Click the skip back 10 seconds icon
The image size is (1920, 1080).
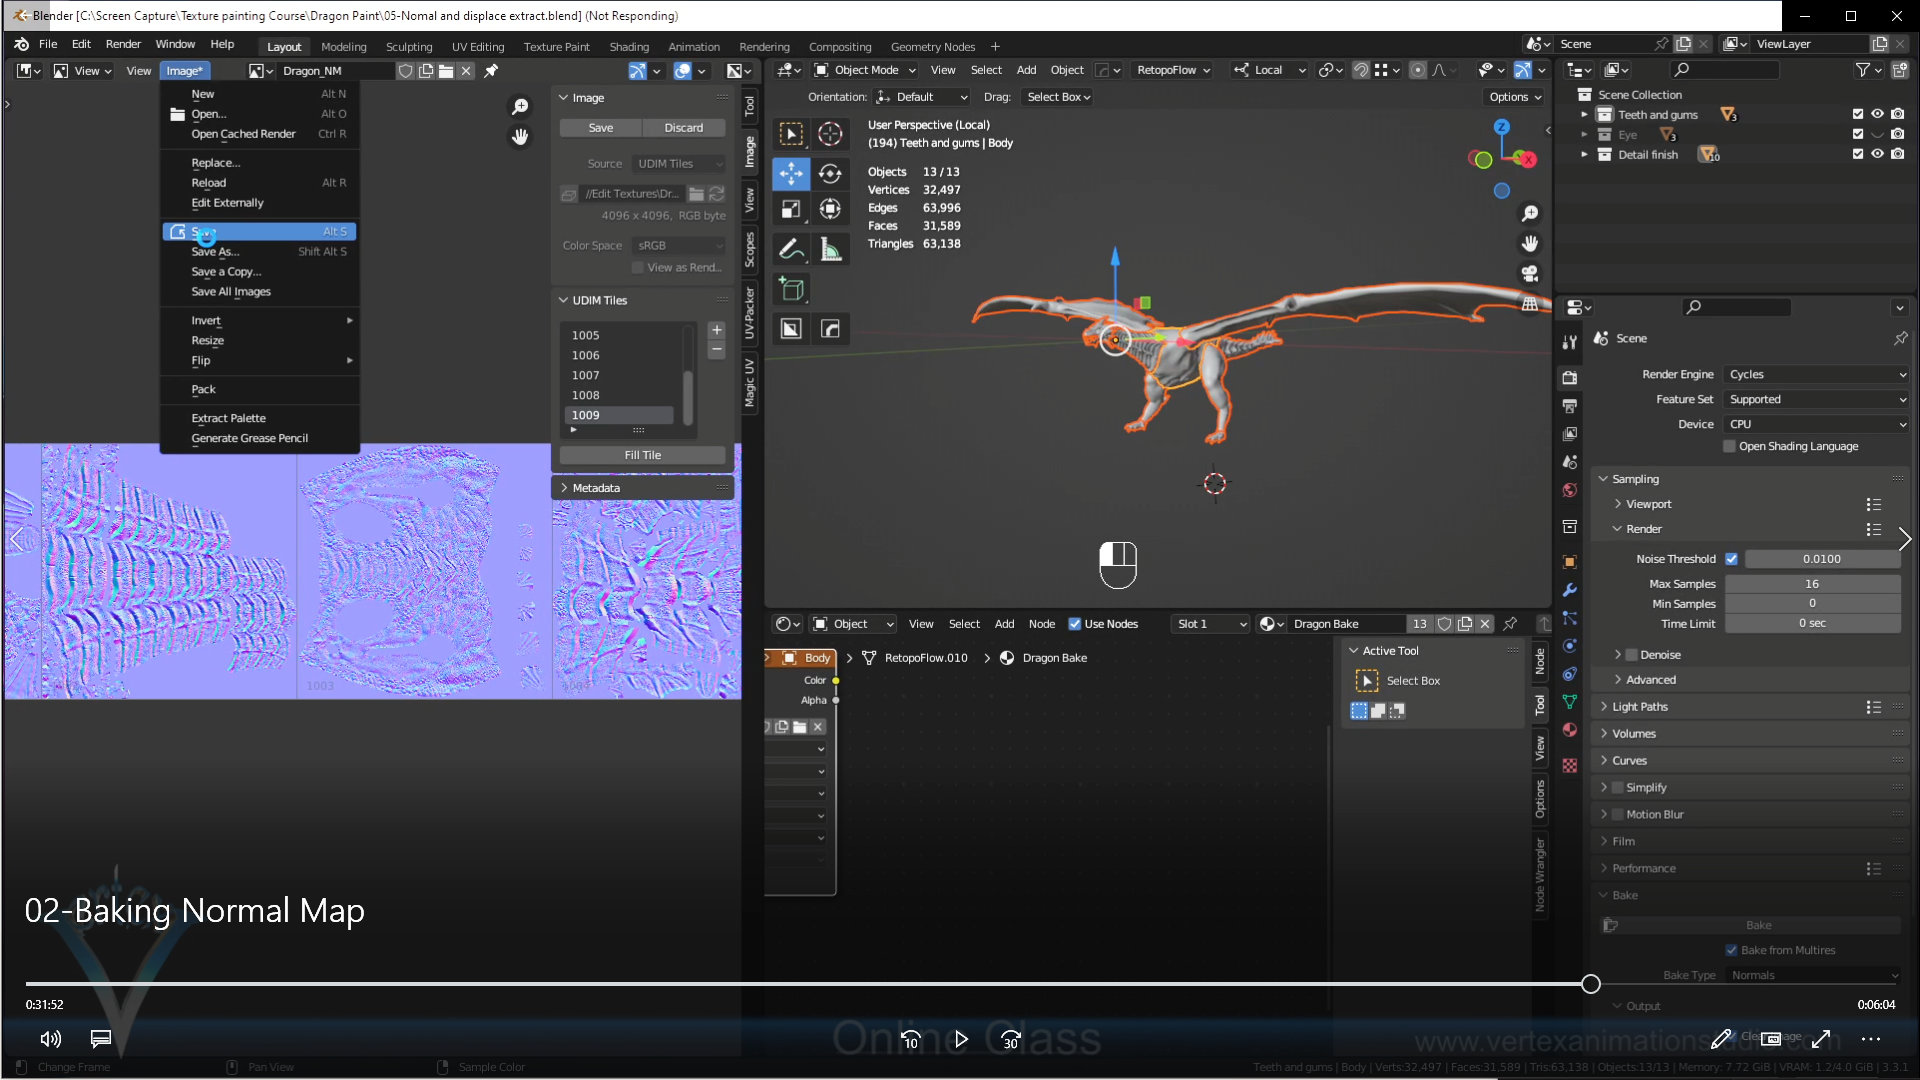[x=910, y=1040]
